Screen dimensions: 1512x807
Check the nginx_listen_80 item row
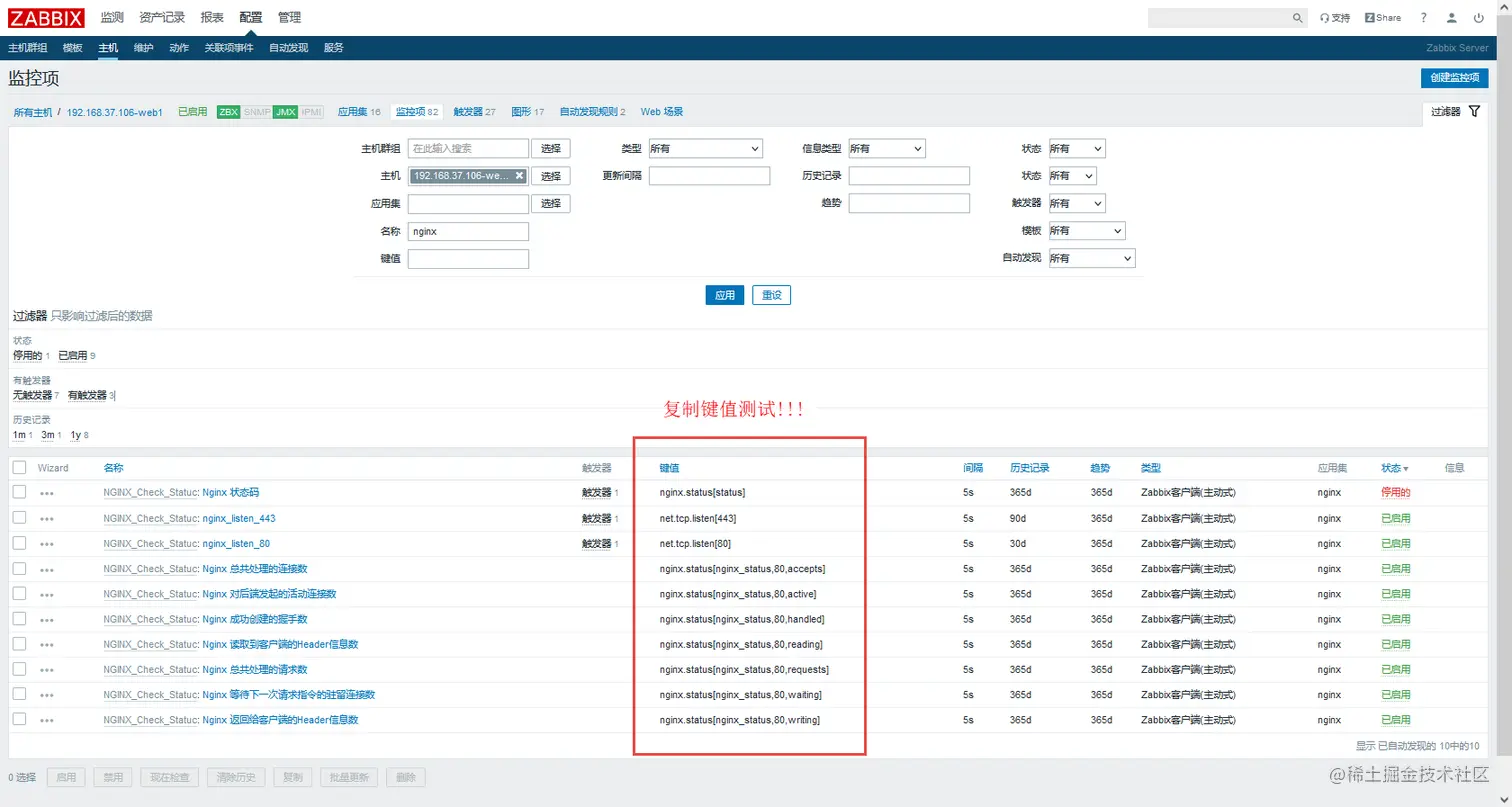click(19, 543)
